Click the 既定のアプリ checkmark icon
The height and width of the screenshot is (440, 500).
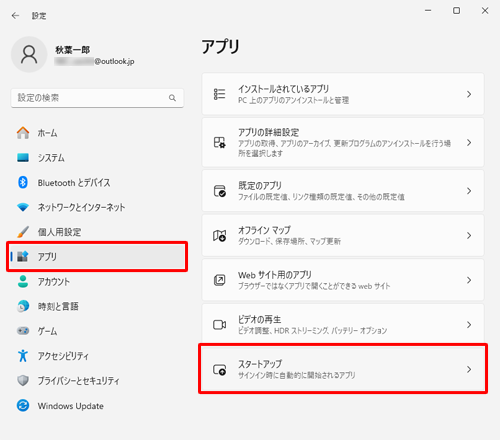[x=219, y=191]
